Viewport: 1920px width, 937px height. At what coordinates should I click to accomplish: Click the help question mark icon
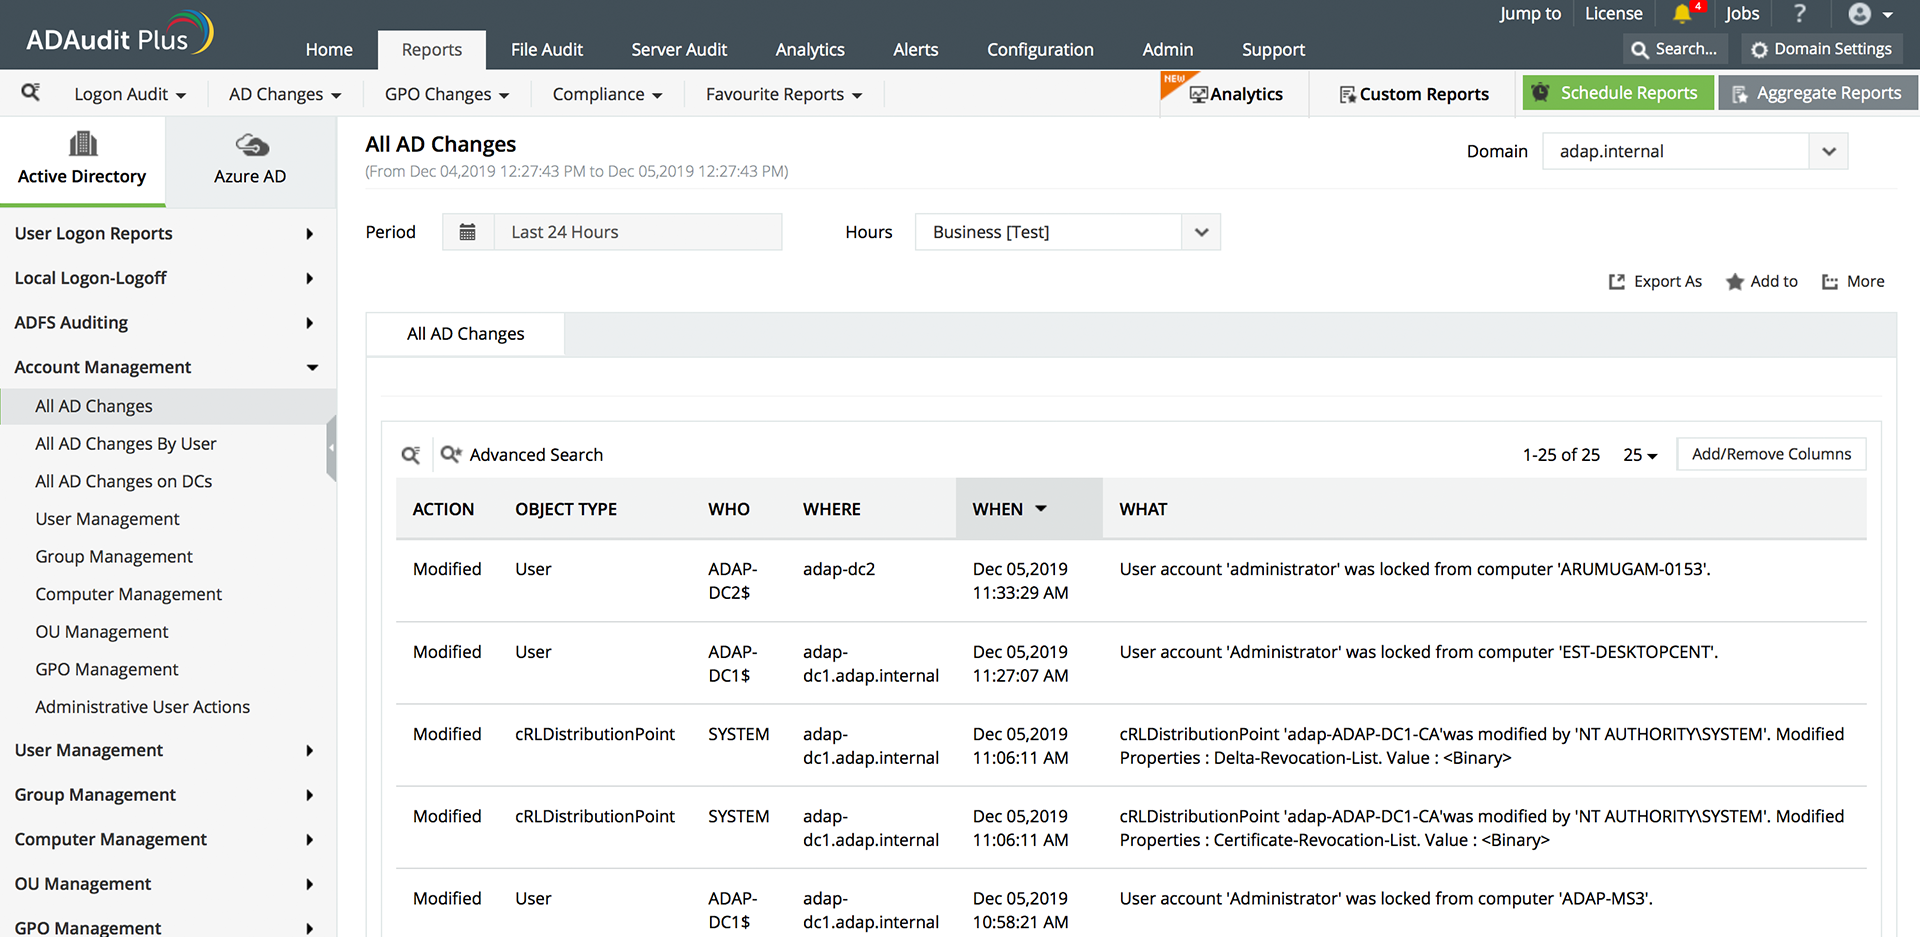coord(1799,14)
